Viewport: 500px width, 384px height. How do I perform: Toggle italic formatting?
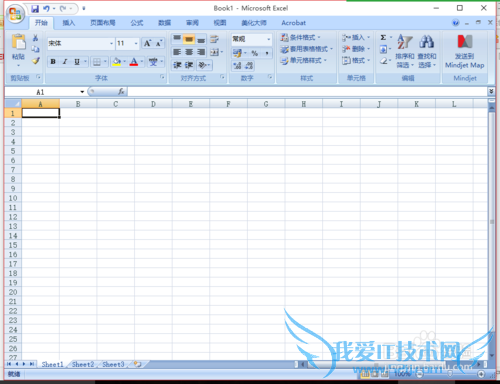point(65,62)
